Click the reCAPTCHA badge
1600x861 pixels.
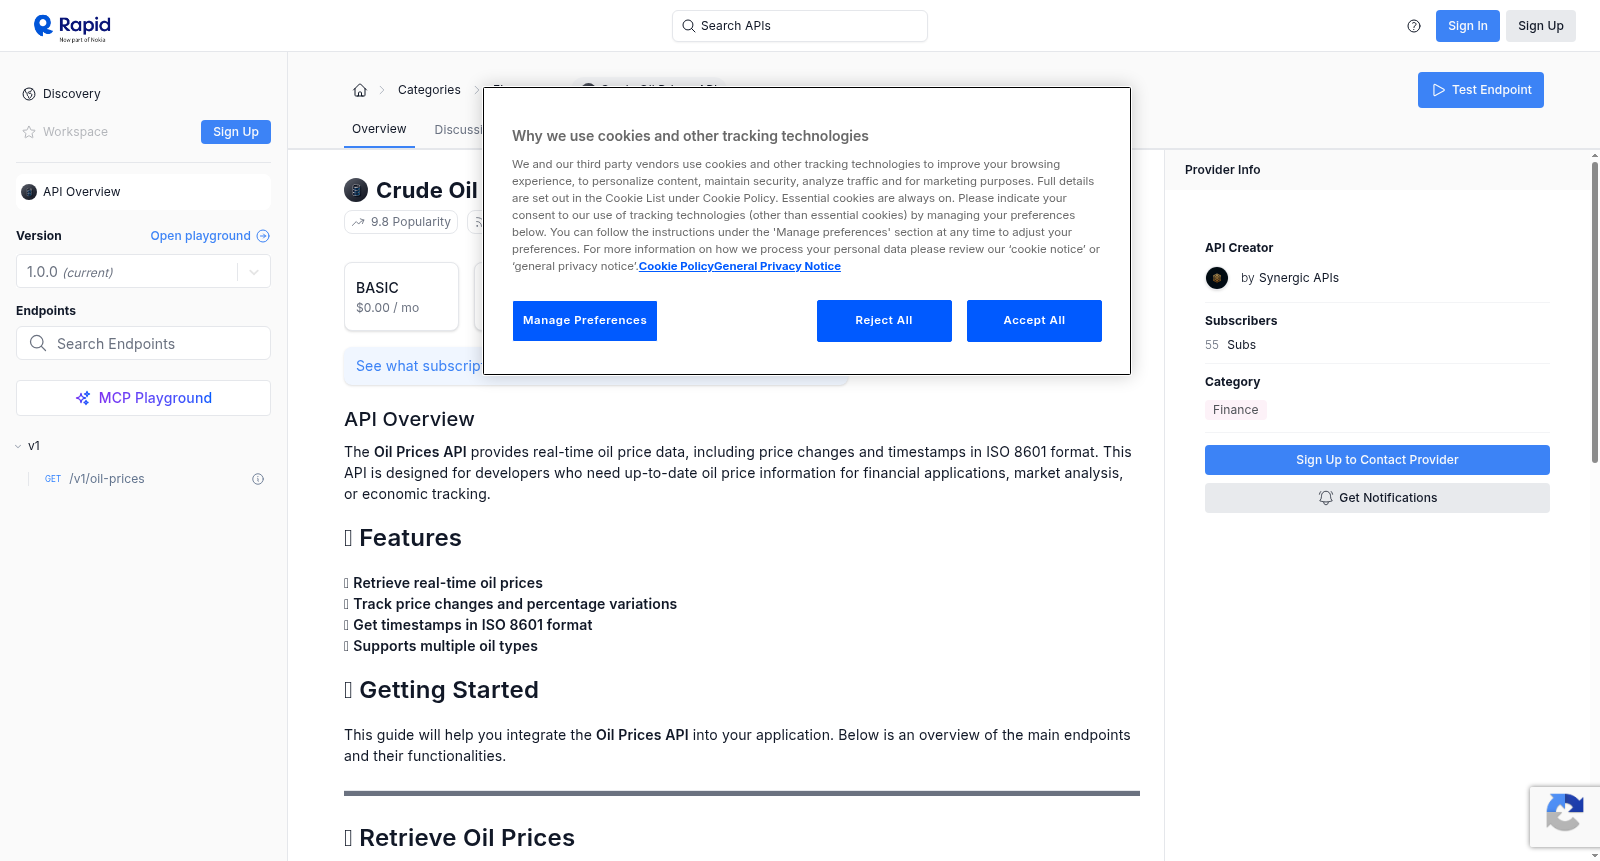click(x=1564, y=817)
